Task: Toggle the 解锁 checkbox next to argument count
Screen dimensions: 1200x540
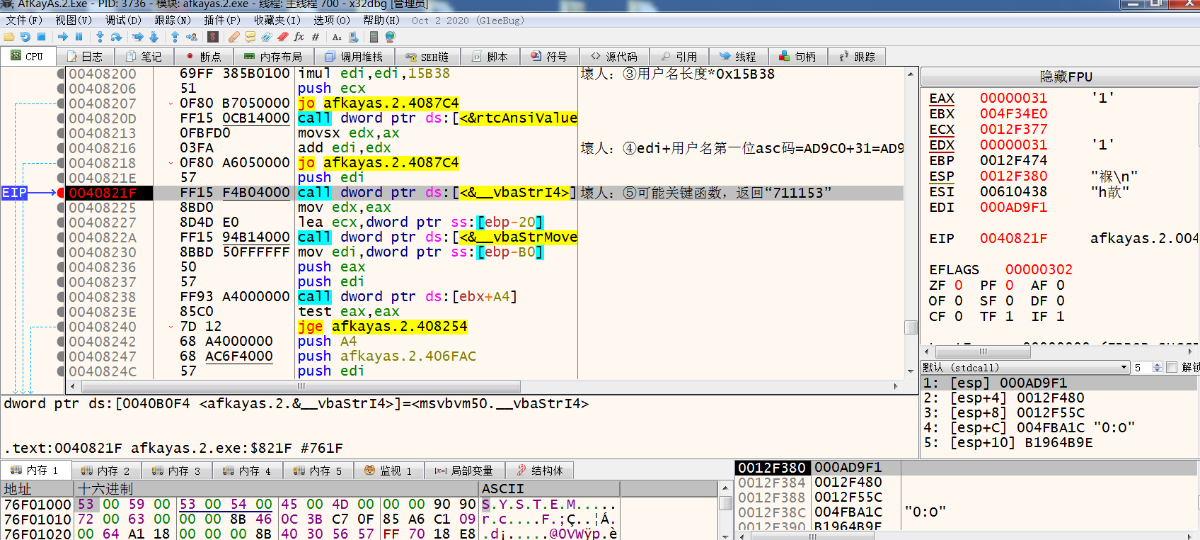Action: [x=1173, y=367]
